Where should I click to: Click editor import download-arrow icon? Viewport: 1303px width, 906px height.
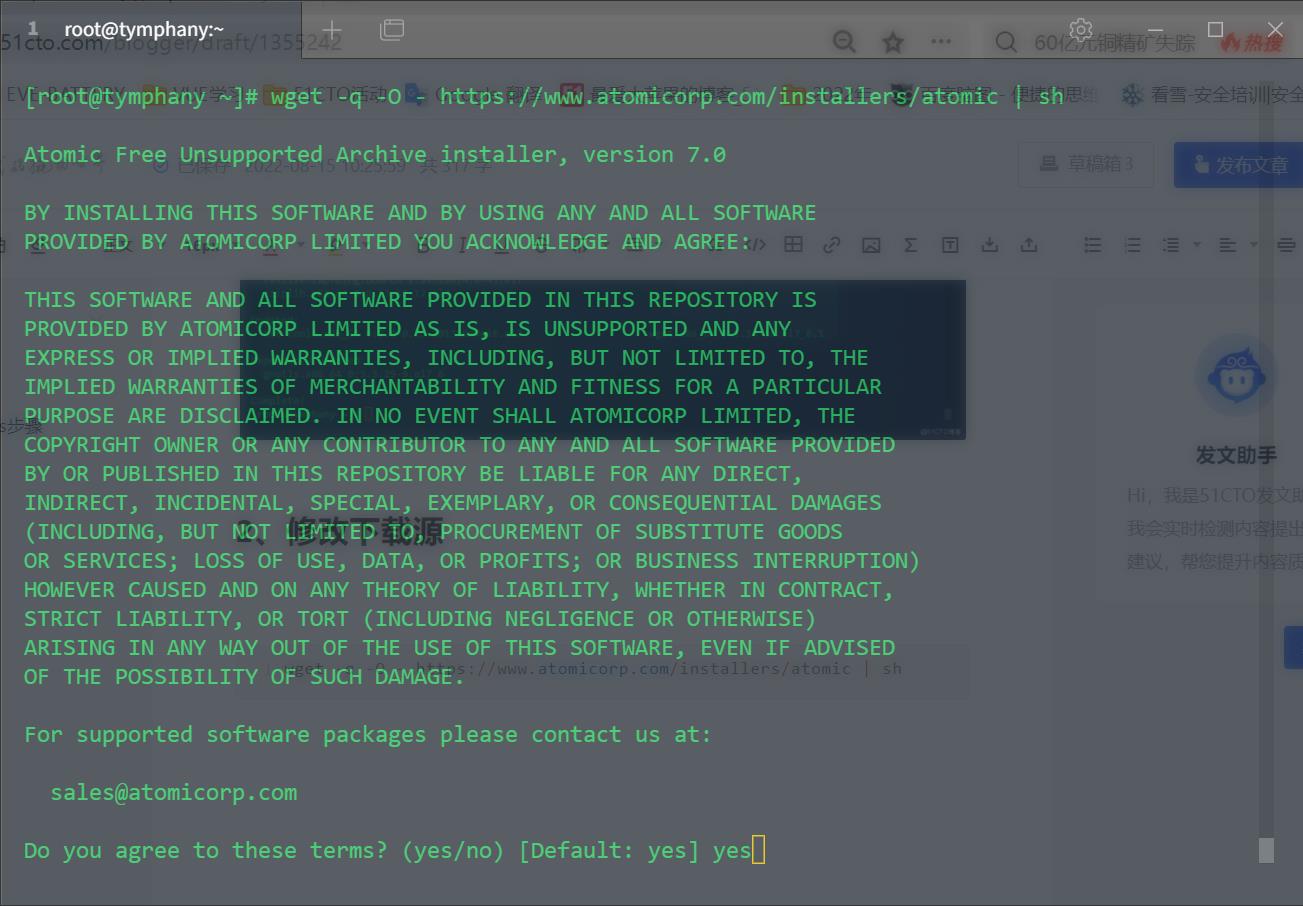(x=989, y=244)
